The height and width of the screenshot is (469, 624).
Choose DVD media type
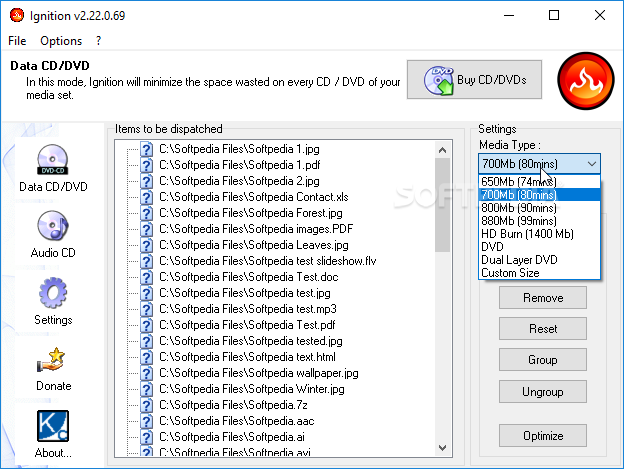[539, 247]
